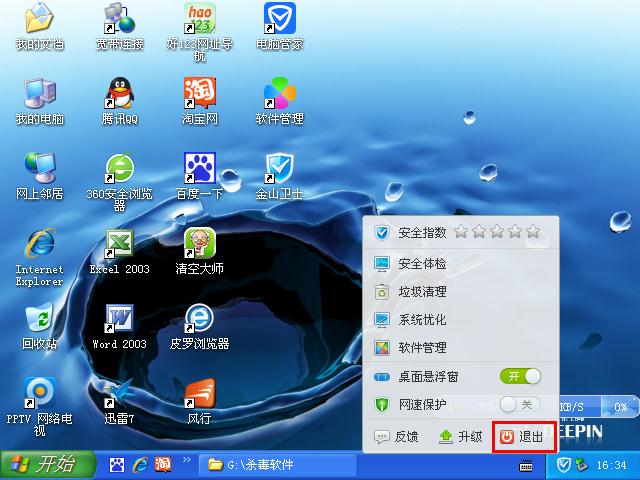Select 垃圾清理 in the popup menu
This screenshot has width=640, height=480.
tap(421, 292)
